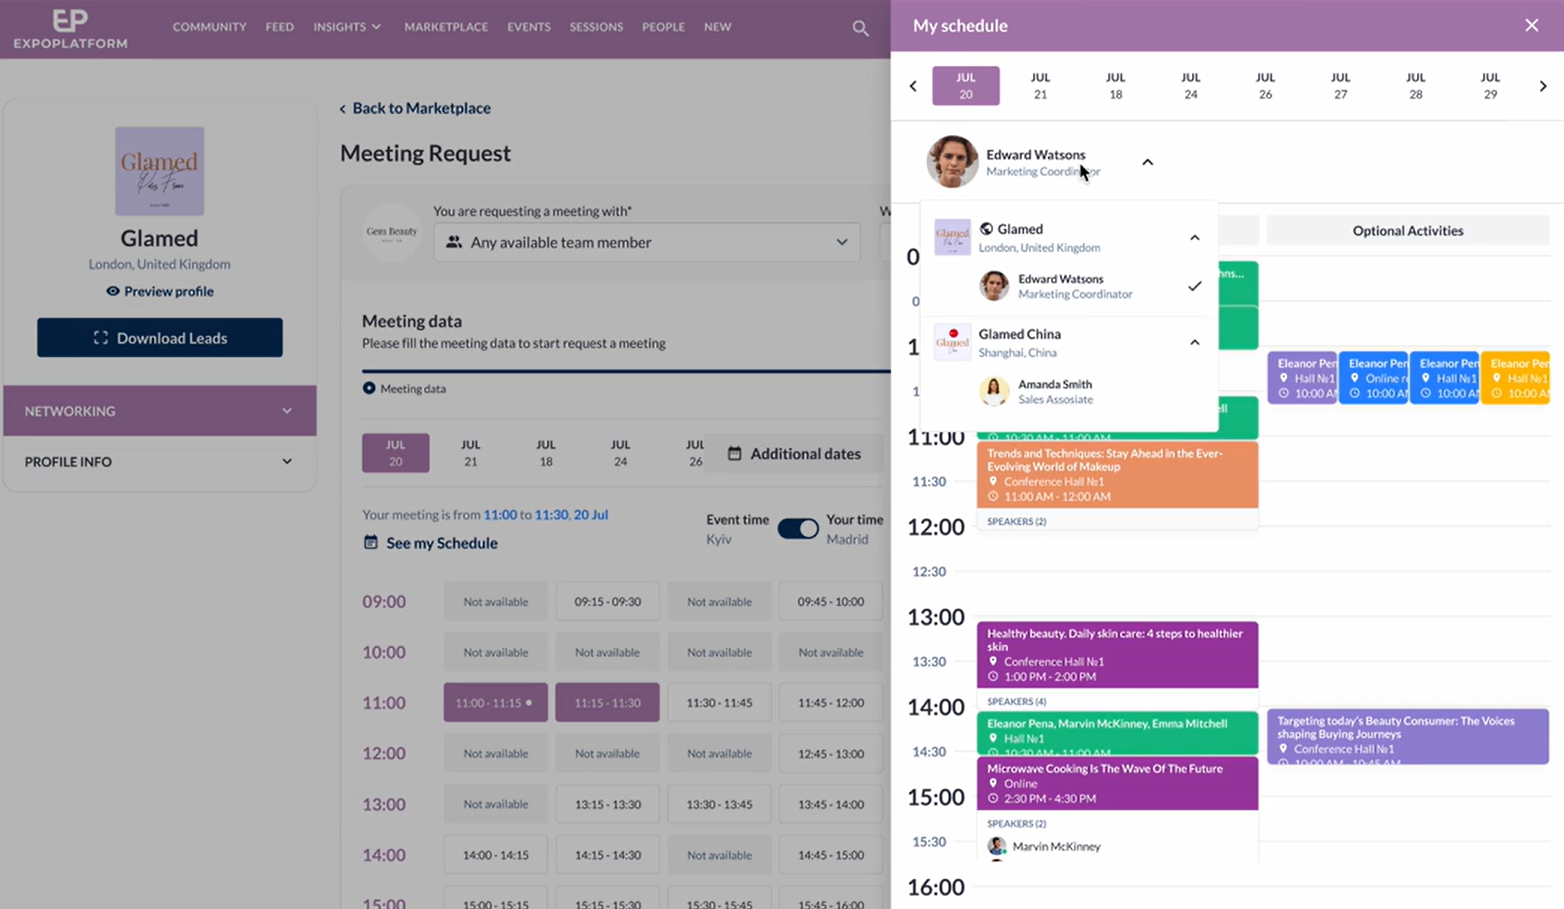This screenshot has width=1564, height=909.
Task: Click the search magnifier icon in header
Action: point(860,28)
